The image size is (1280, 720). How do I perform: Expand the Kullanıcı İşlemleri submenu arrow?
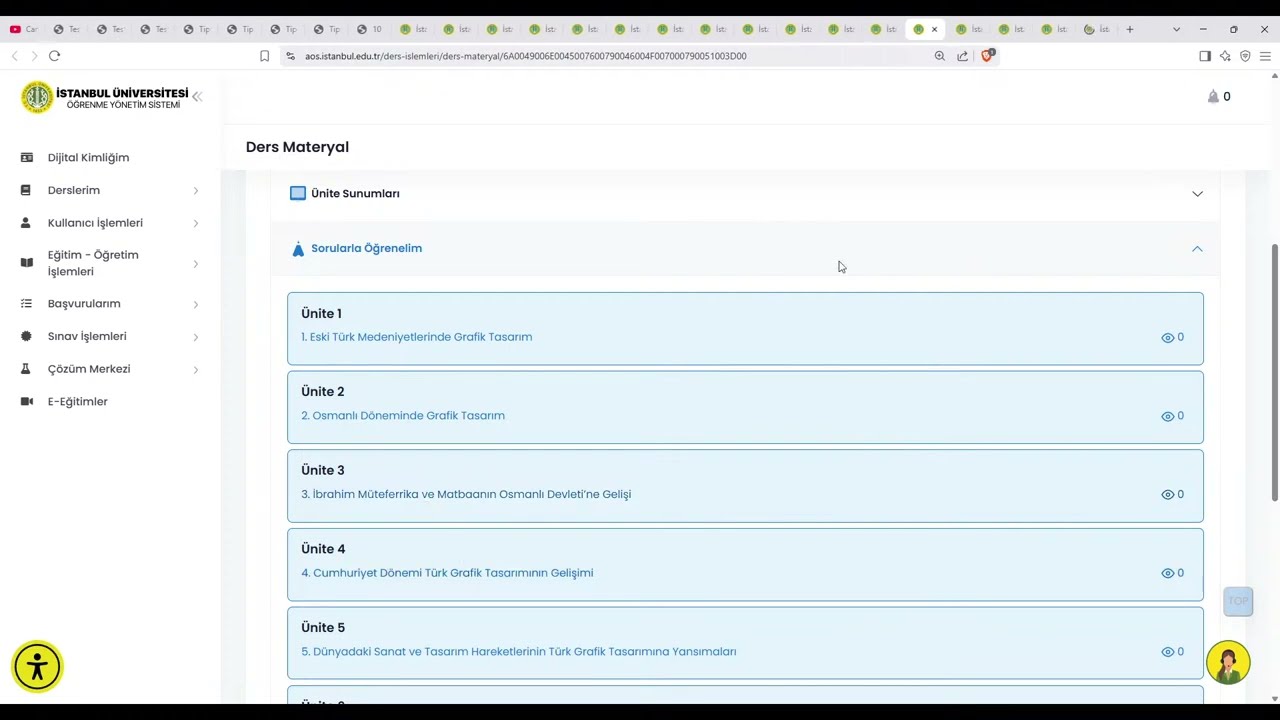(195, 223)
